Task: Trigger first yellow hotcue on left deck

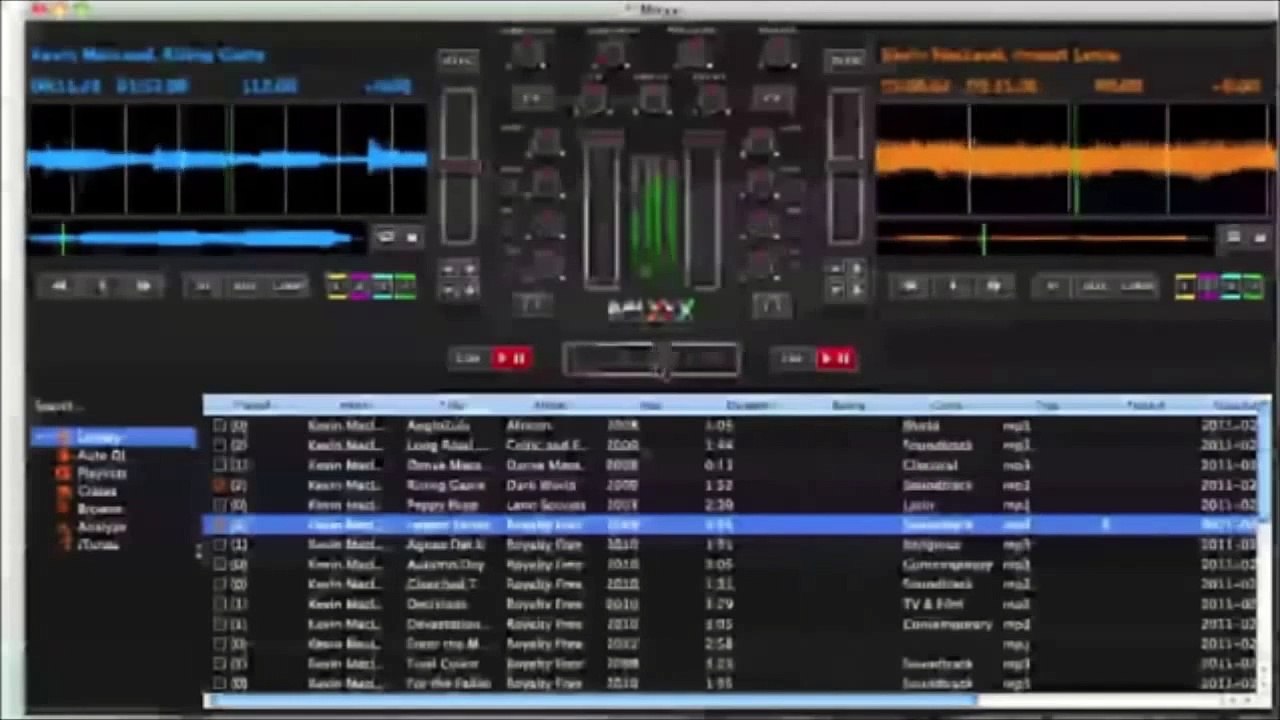Action: (337, 286)
